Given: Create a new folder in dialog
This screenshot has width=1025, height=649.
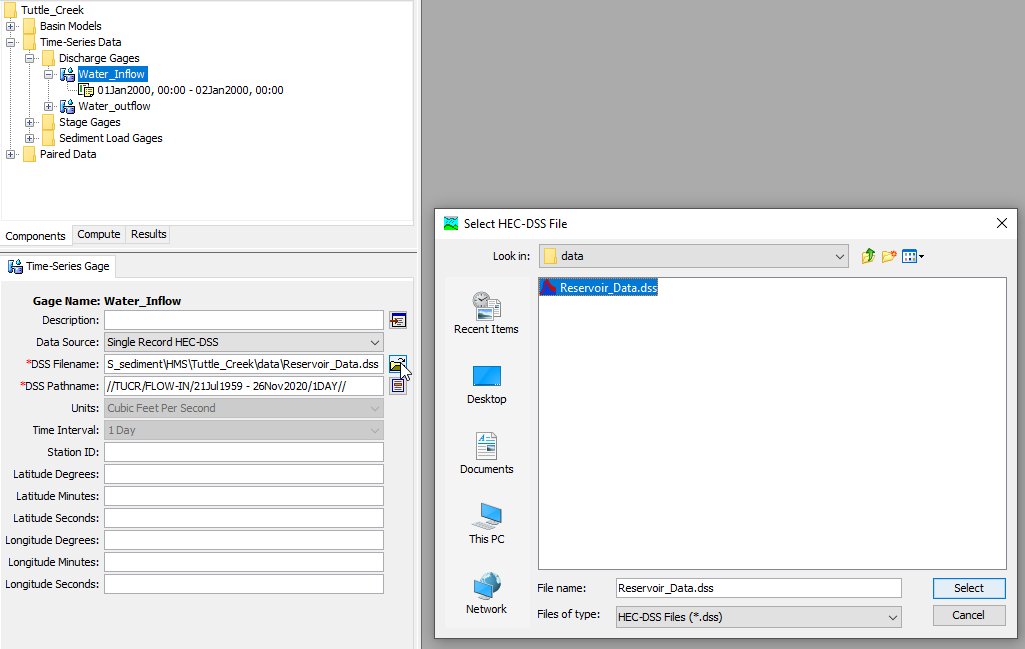Looking at the screenshot, I should pyautogui.click(x=889, y=256).
